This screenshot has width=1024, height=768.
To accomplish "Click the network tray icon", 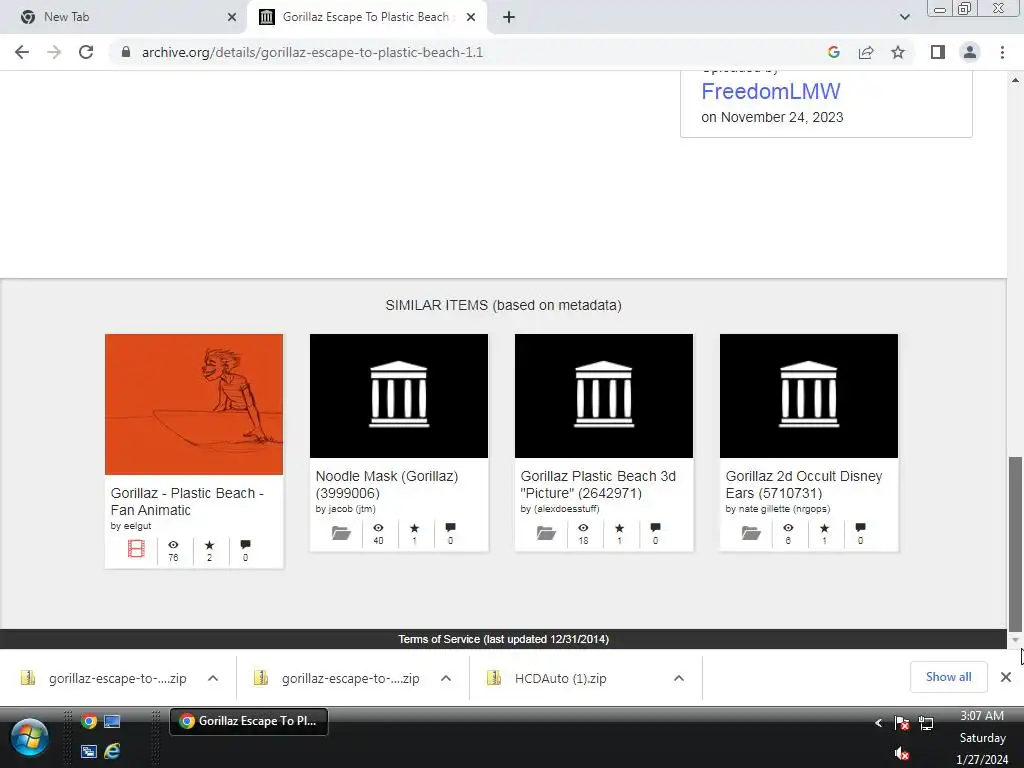I will tap(926, 723).
